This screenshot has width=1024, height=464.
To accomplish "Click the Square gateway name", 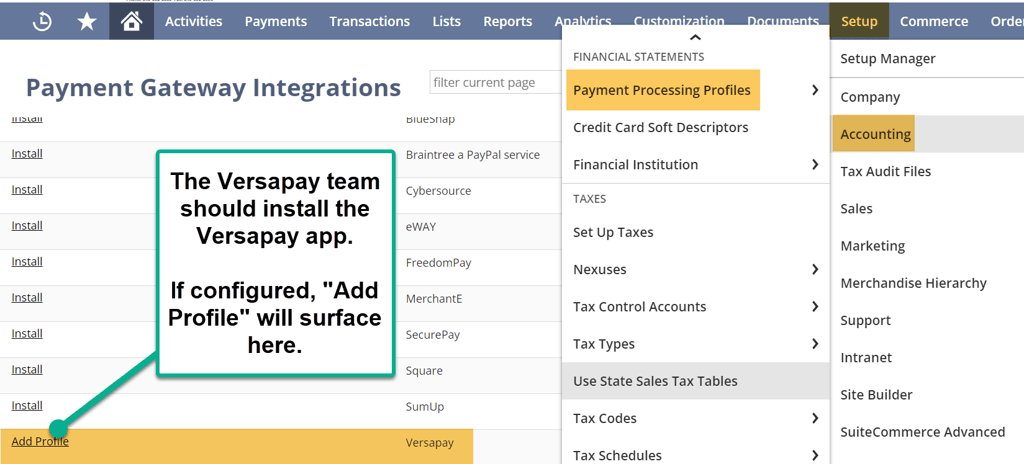I will coord(424,371).
